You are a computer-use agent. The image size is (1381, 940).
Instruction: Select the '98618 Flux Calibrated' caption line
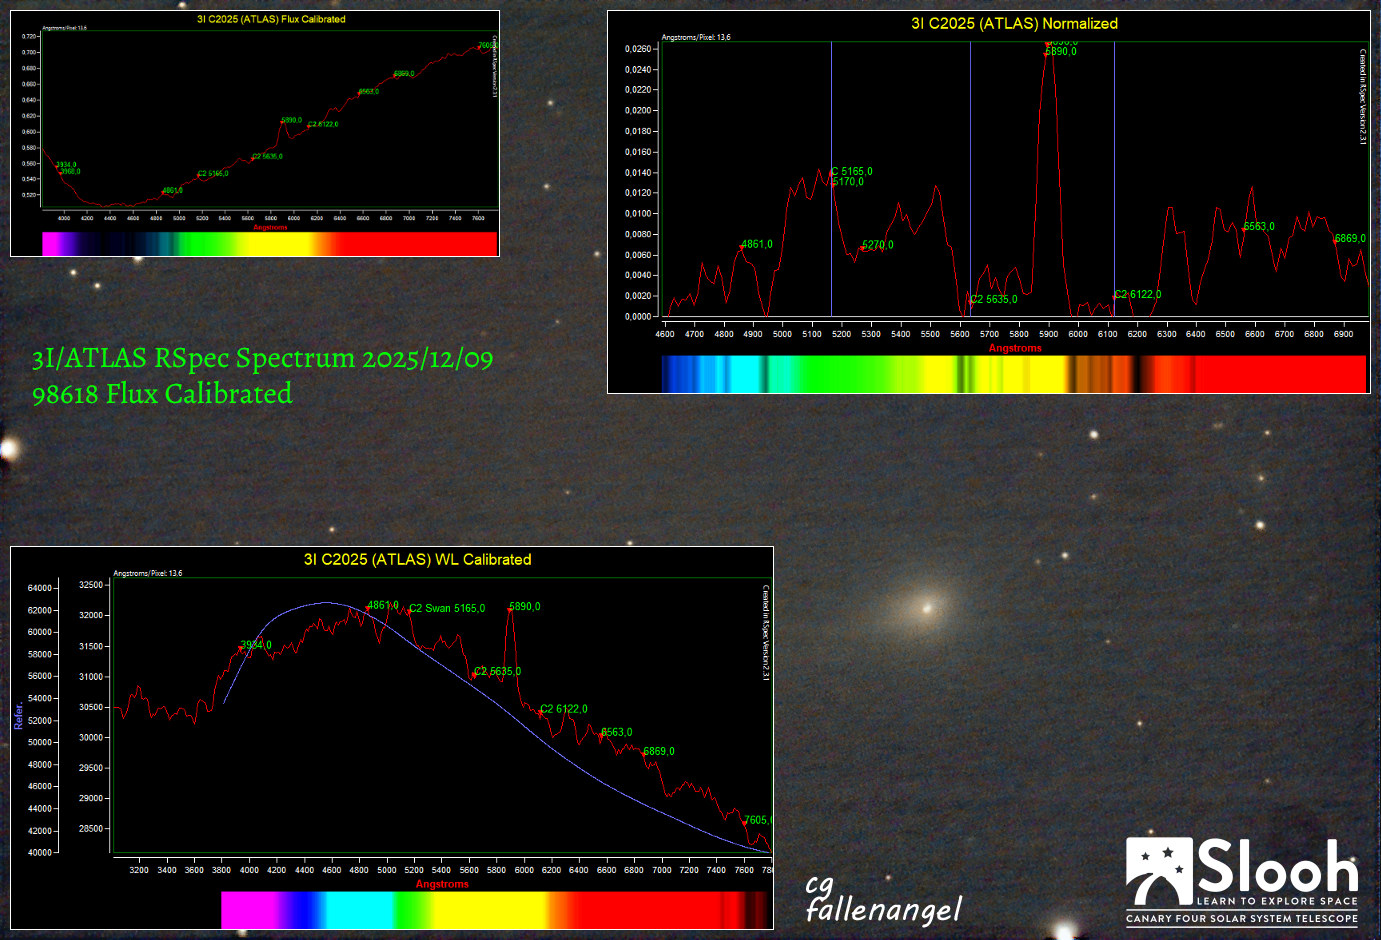162,393
